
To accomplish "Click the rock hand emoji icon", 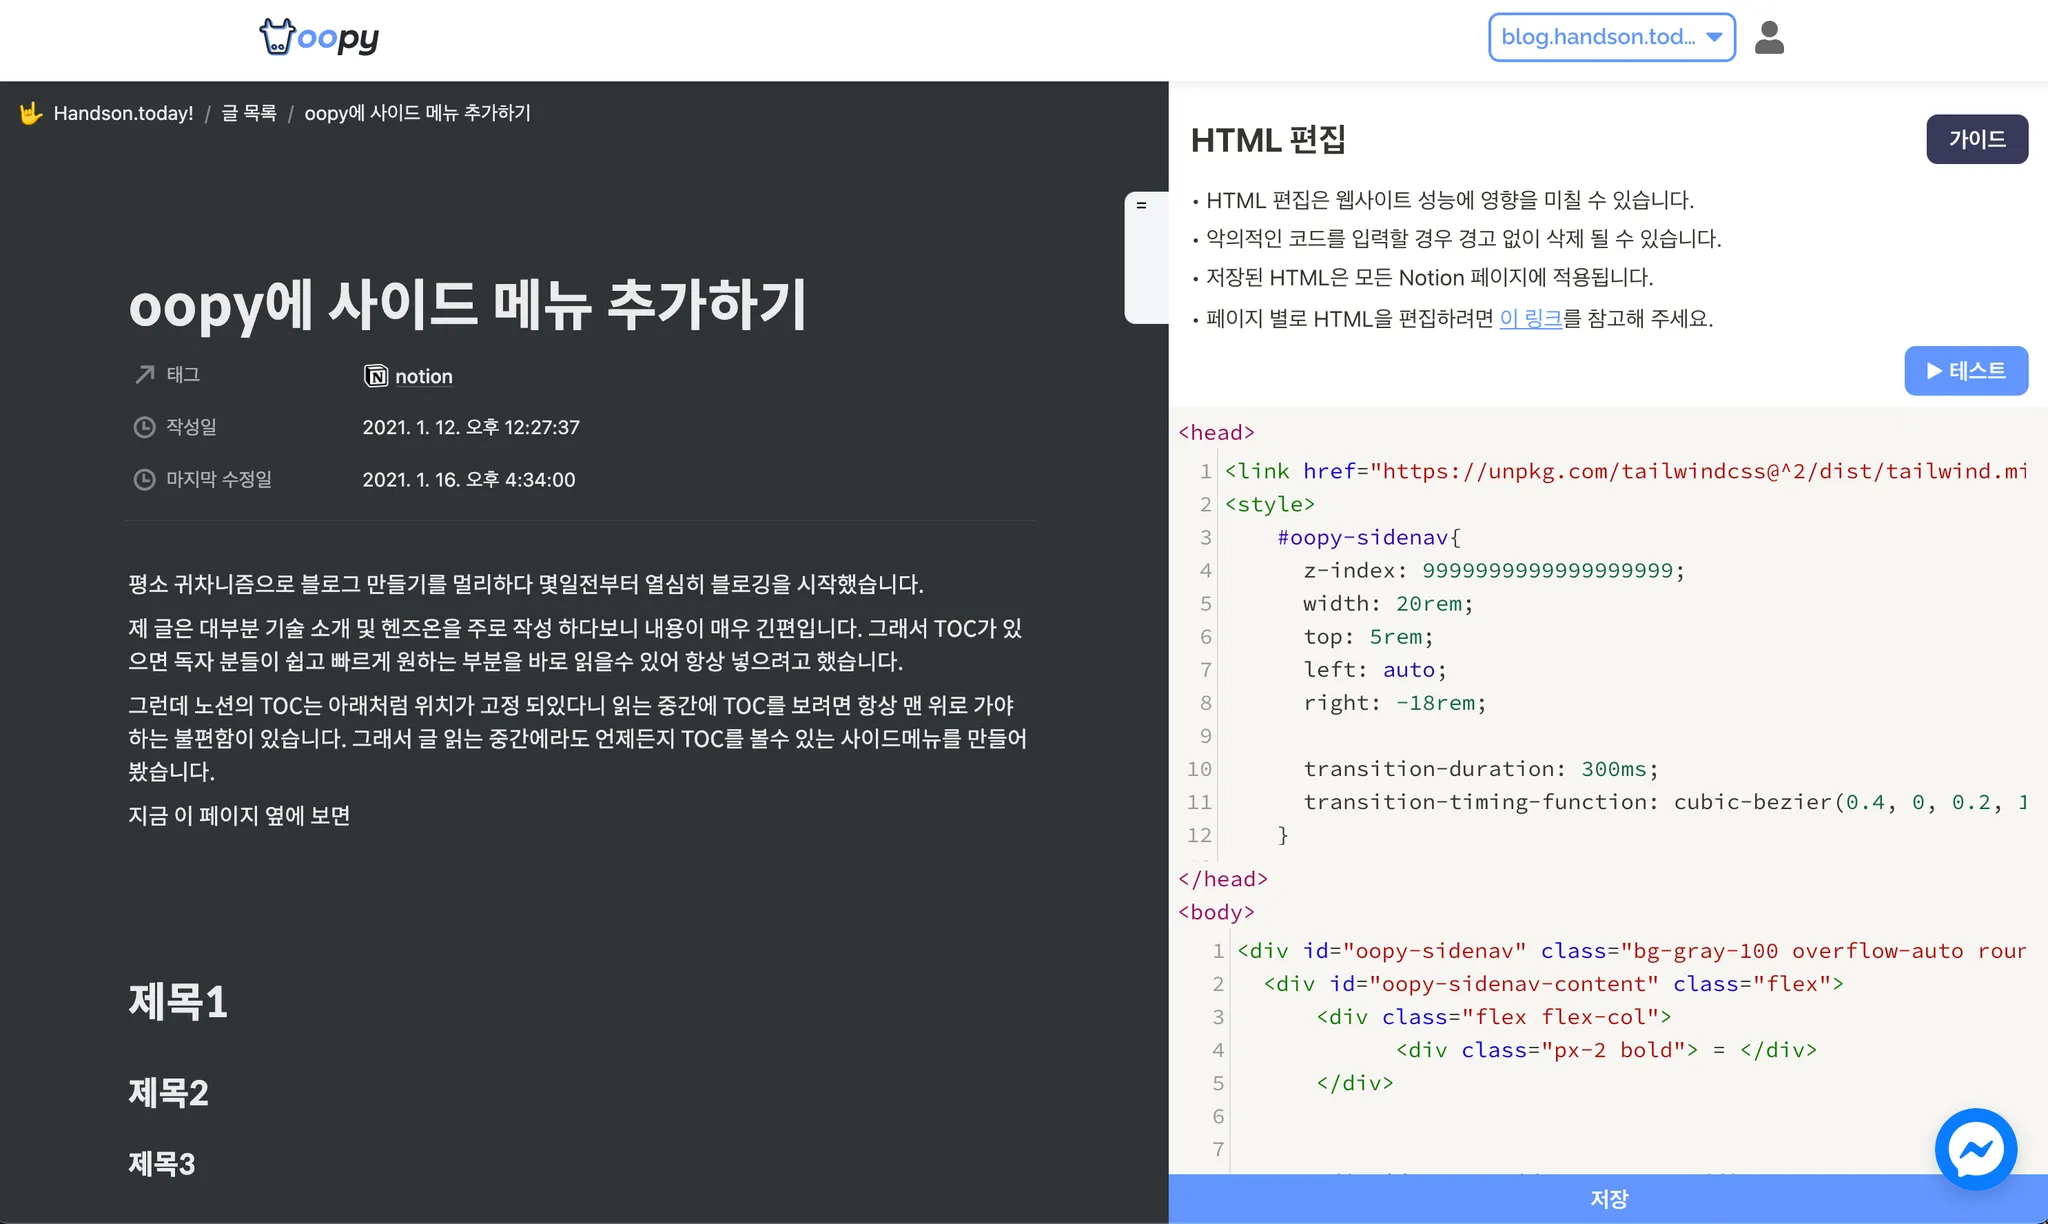I will pos(31,113).
